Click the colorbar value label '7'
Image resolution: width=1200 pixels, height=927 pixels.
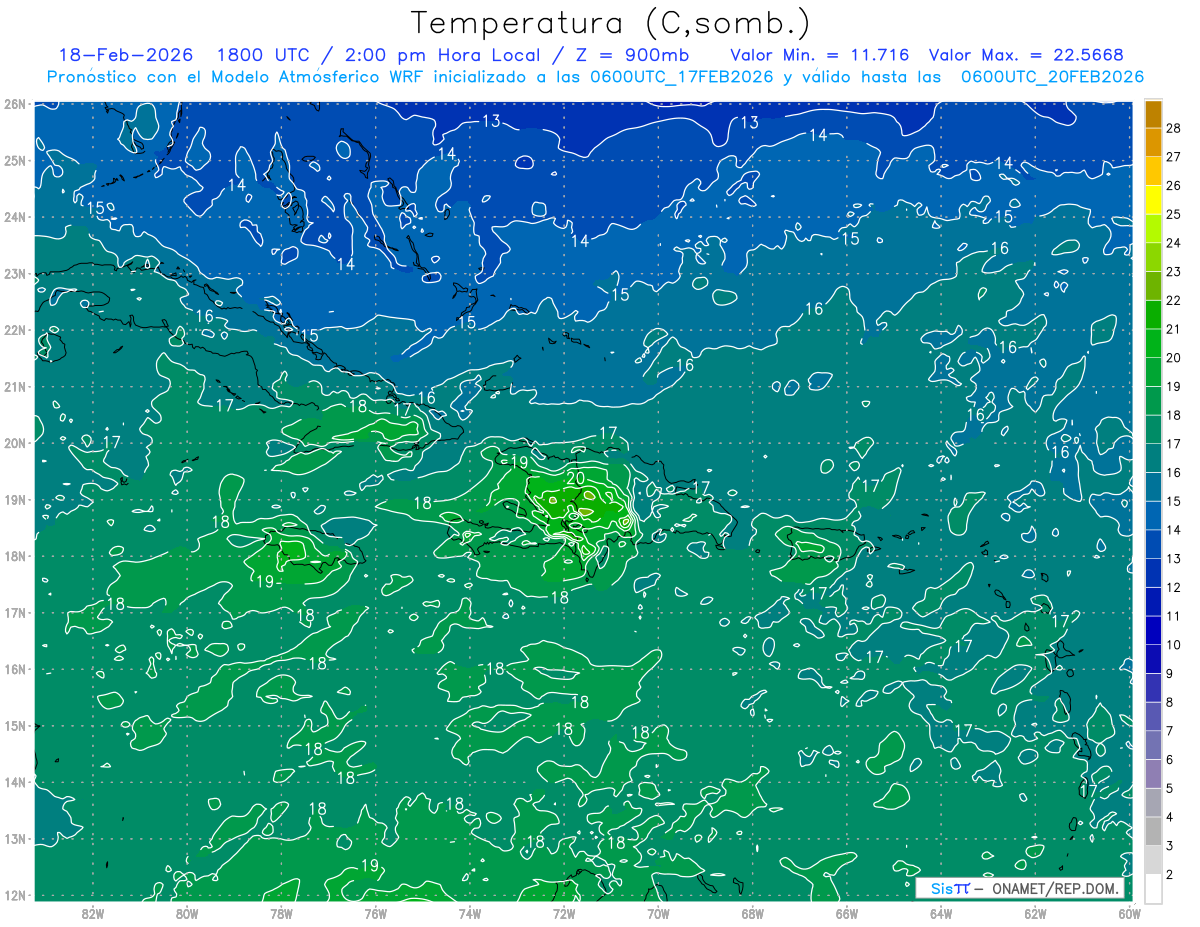coord(1170,731)
